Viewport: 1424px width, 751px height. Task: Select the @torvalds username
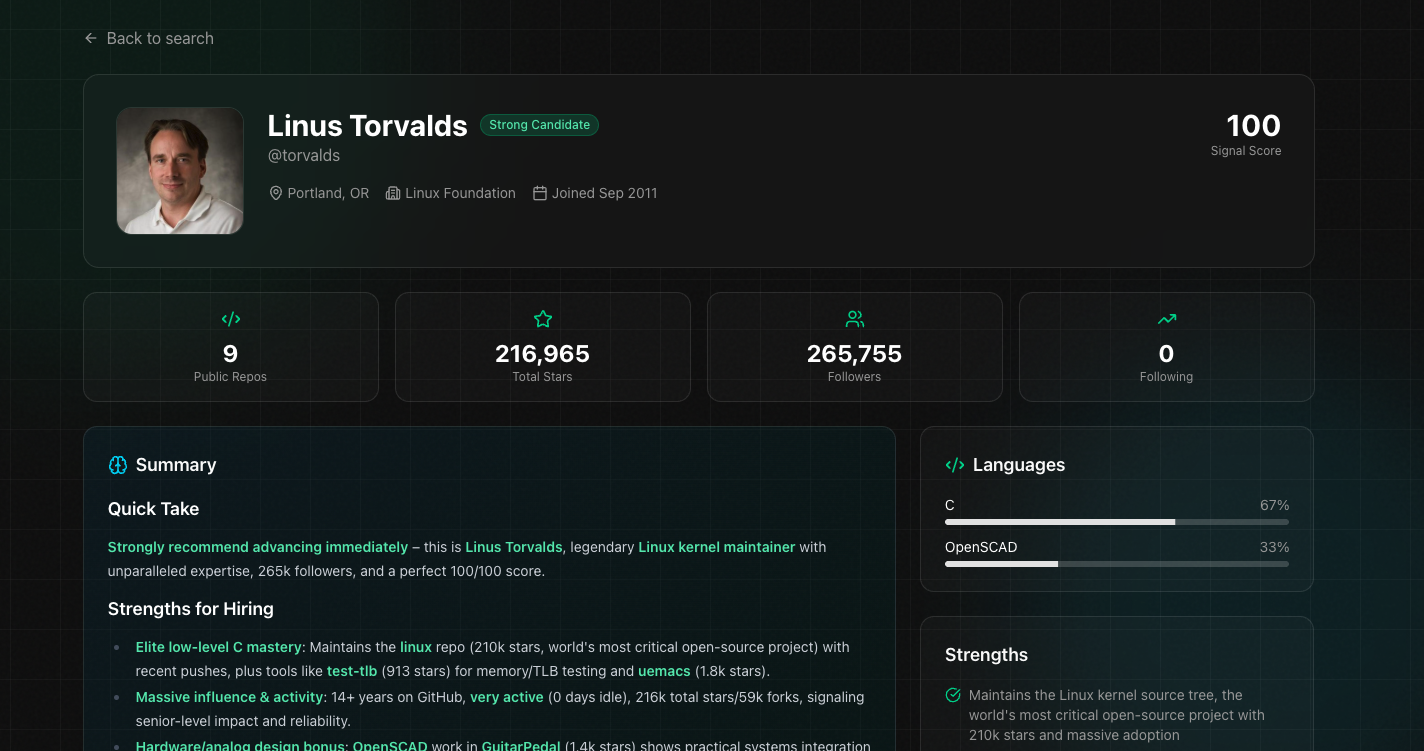point(302,155)
